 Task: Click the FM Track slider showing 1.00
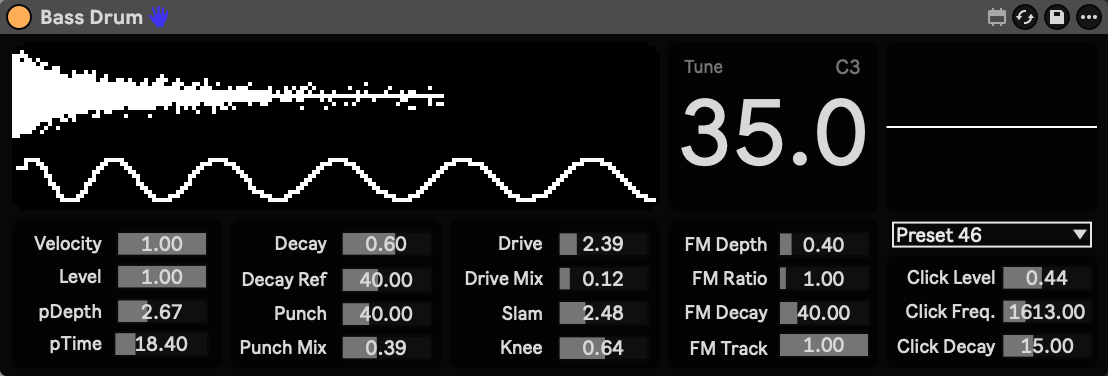point(824,345)
